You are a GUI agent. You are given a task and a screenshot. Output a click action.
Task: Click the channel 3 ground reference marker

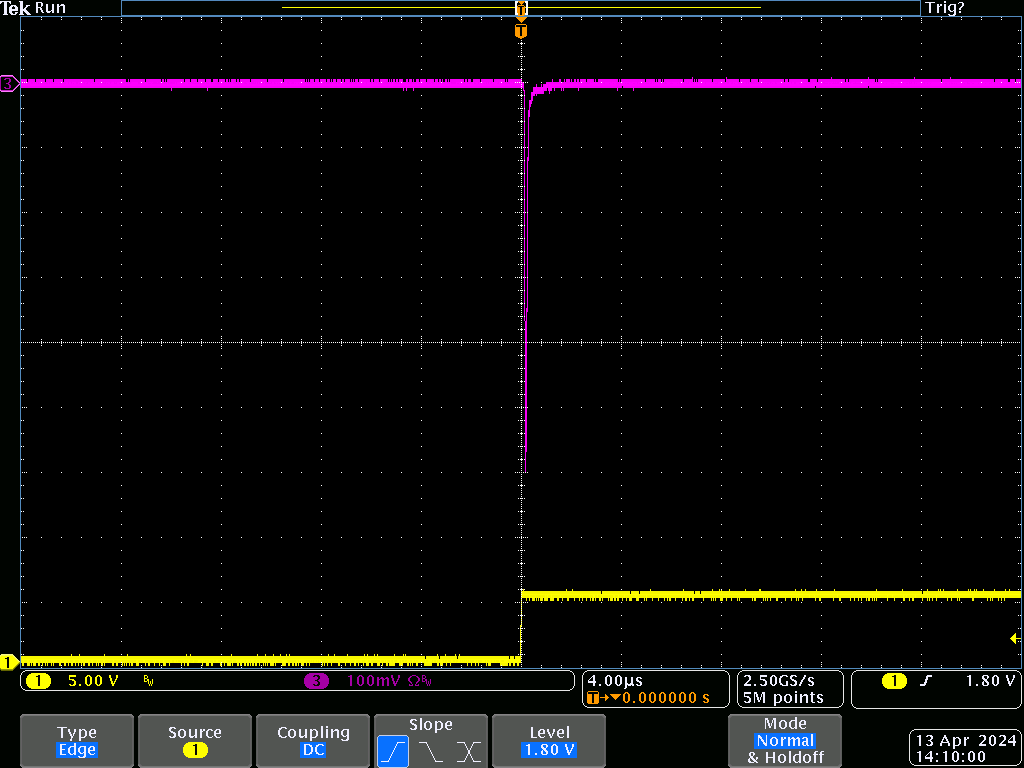[9, 84]
